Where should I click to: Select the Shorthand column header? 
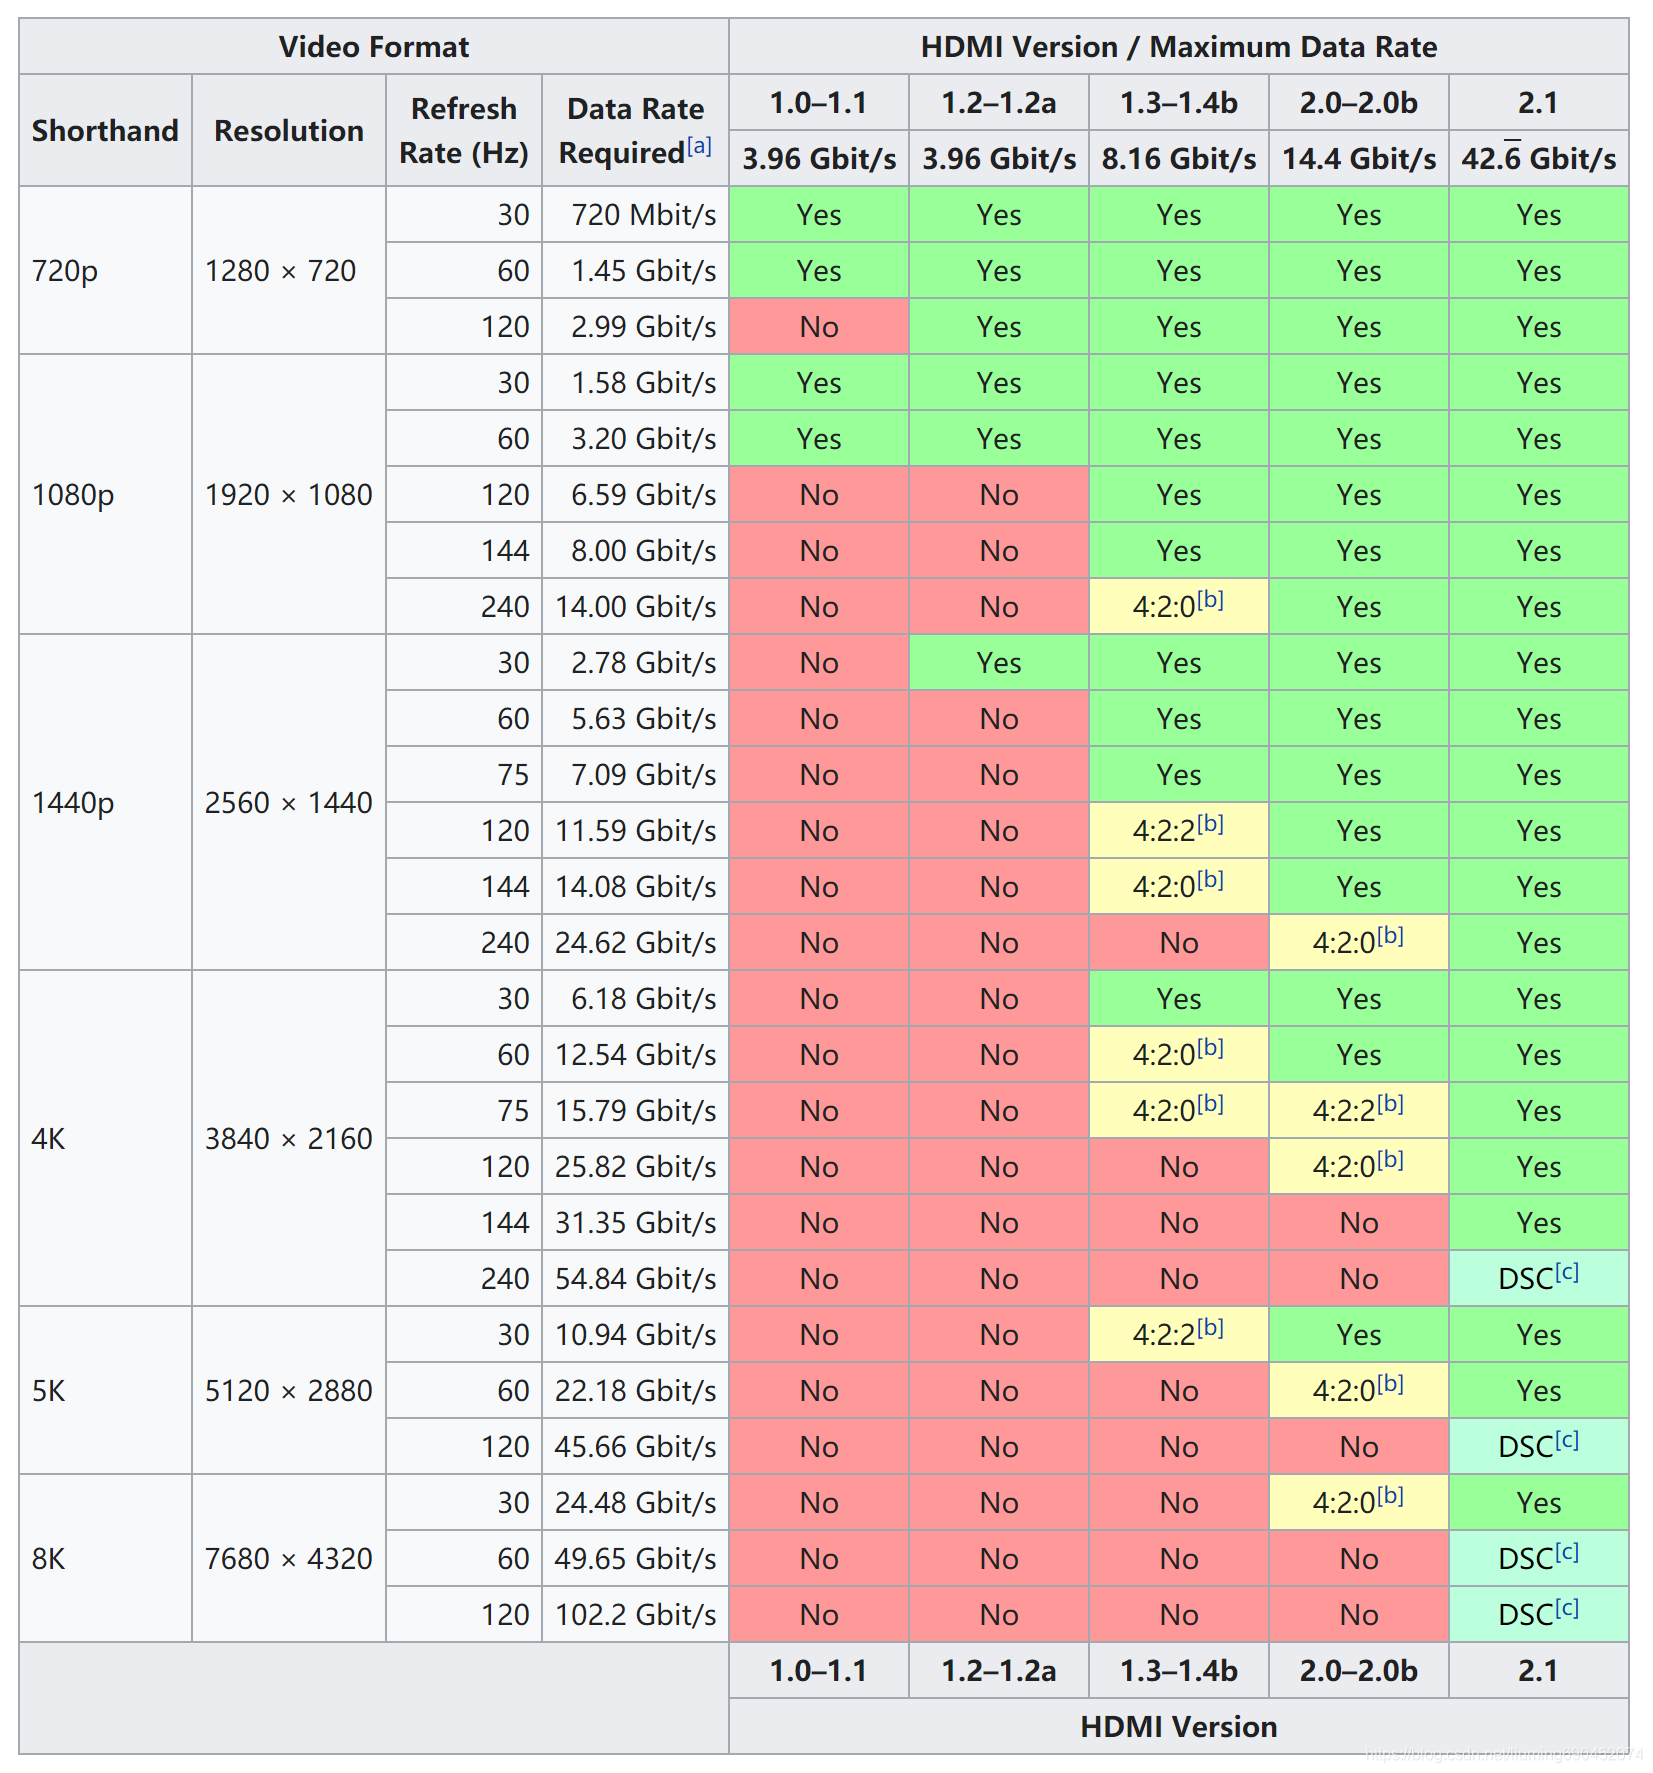(105, 130)
